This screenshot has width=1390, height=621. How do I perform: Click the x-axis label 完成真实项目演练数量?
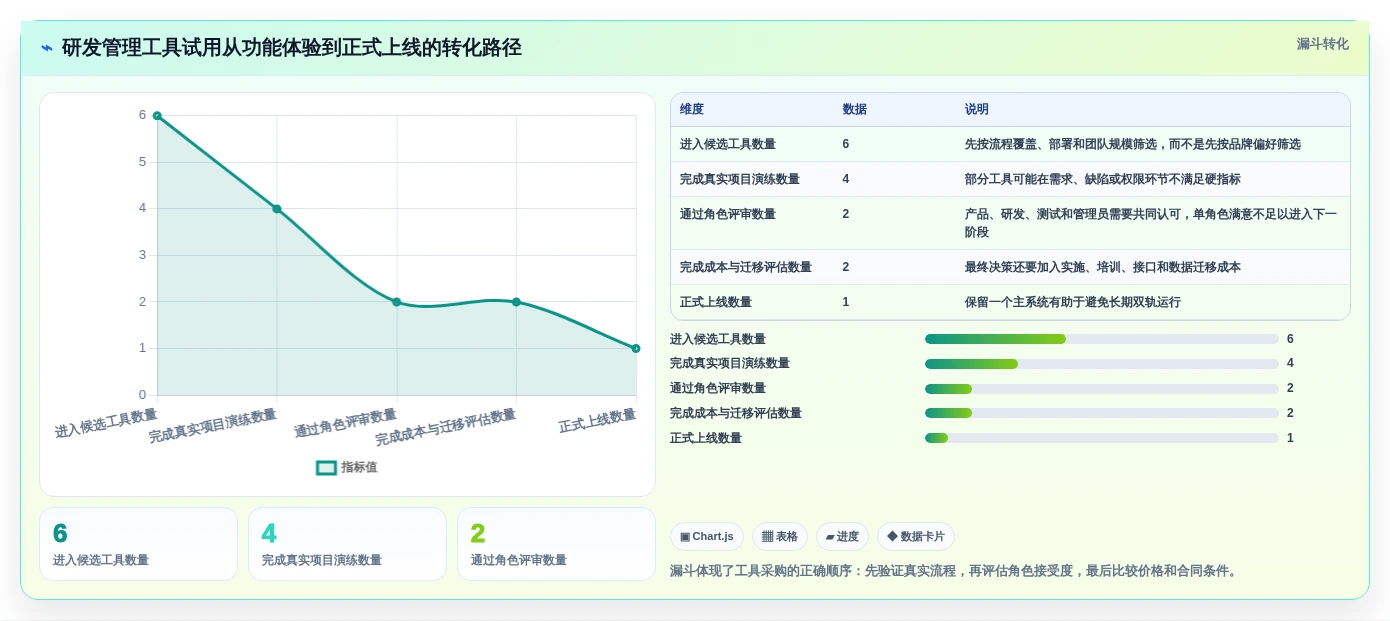coord(213,426)
